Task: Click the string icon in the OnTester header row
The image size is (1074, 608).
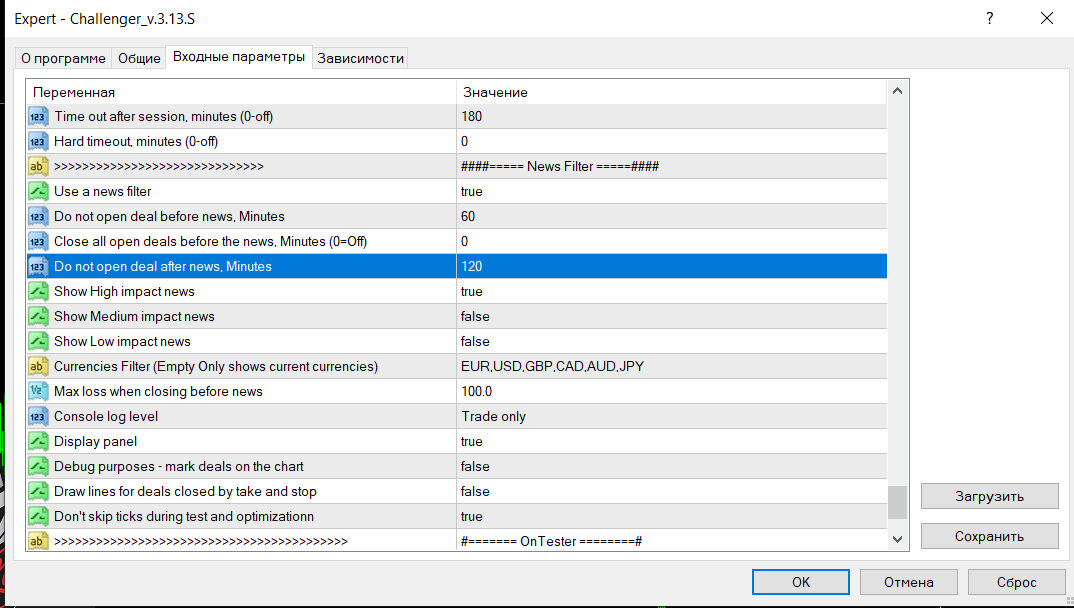Action: click(38, 541)
